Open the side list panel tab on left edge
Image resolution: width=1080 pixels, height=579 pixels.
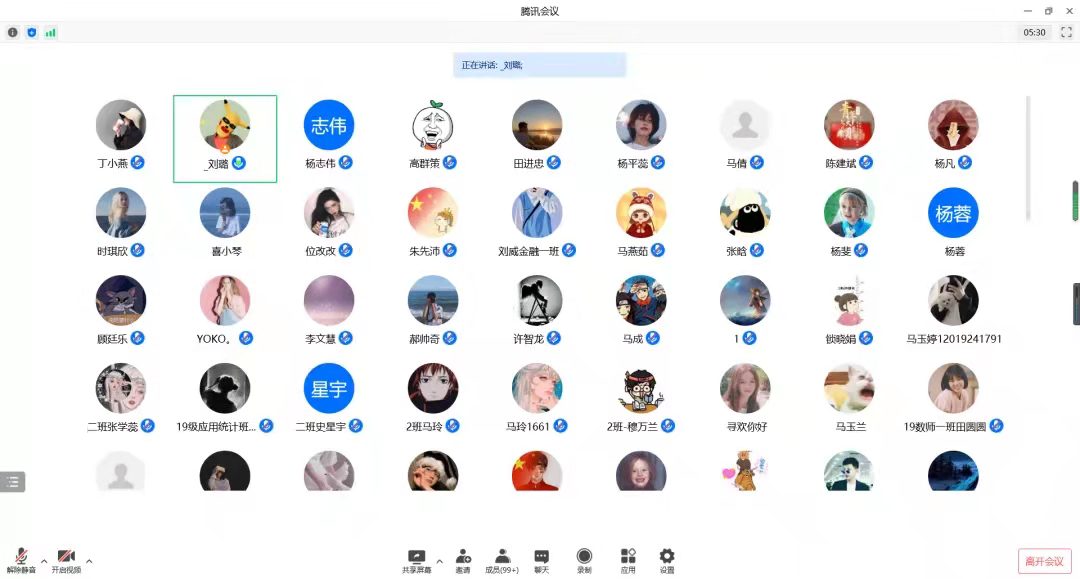pos(12,482)
